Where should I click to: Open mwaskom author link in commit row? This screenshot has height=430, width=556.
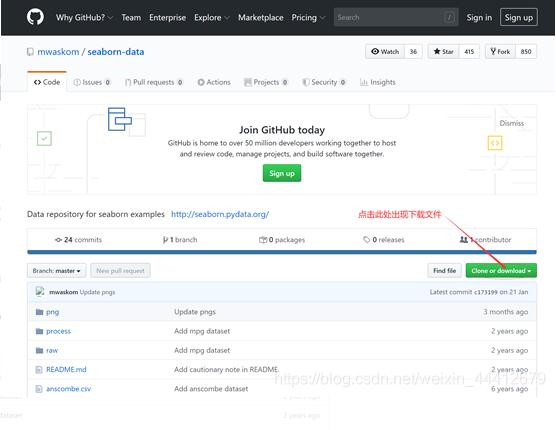coord(63,292)
